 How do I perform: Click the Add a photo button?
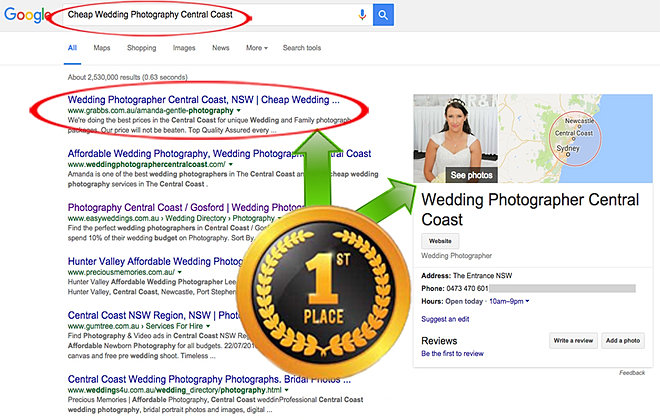click(623, 340)
